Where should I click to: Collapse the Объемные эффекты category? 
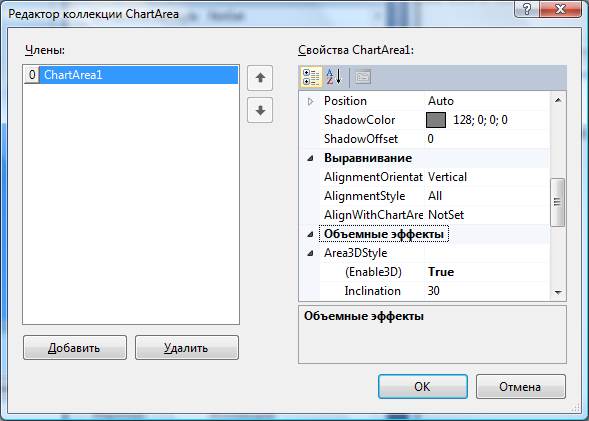coord(310,234)
